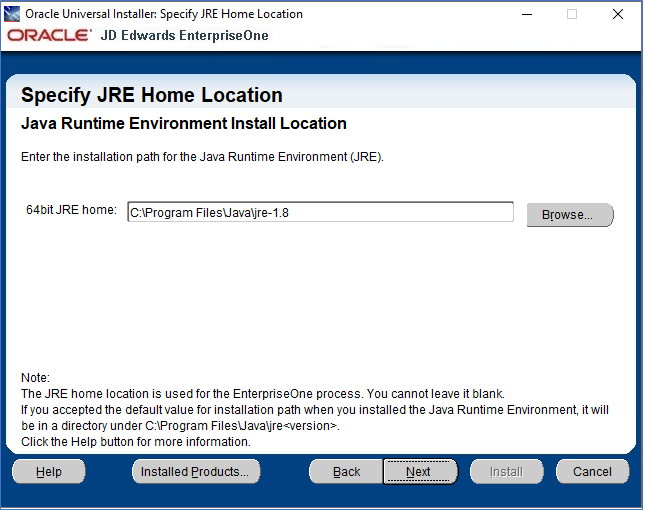
Task: Click the 'Java Runtime Environment Install Location' subheading
Action: [x=184, y=123]
